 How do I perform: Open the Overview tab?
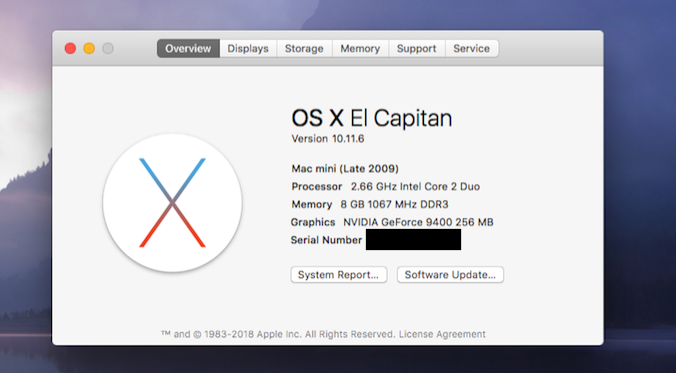coord(188,48)
